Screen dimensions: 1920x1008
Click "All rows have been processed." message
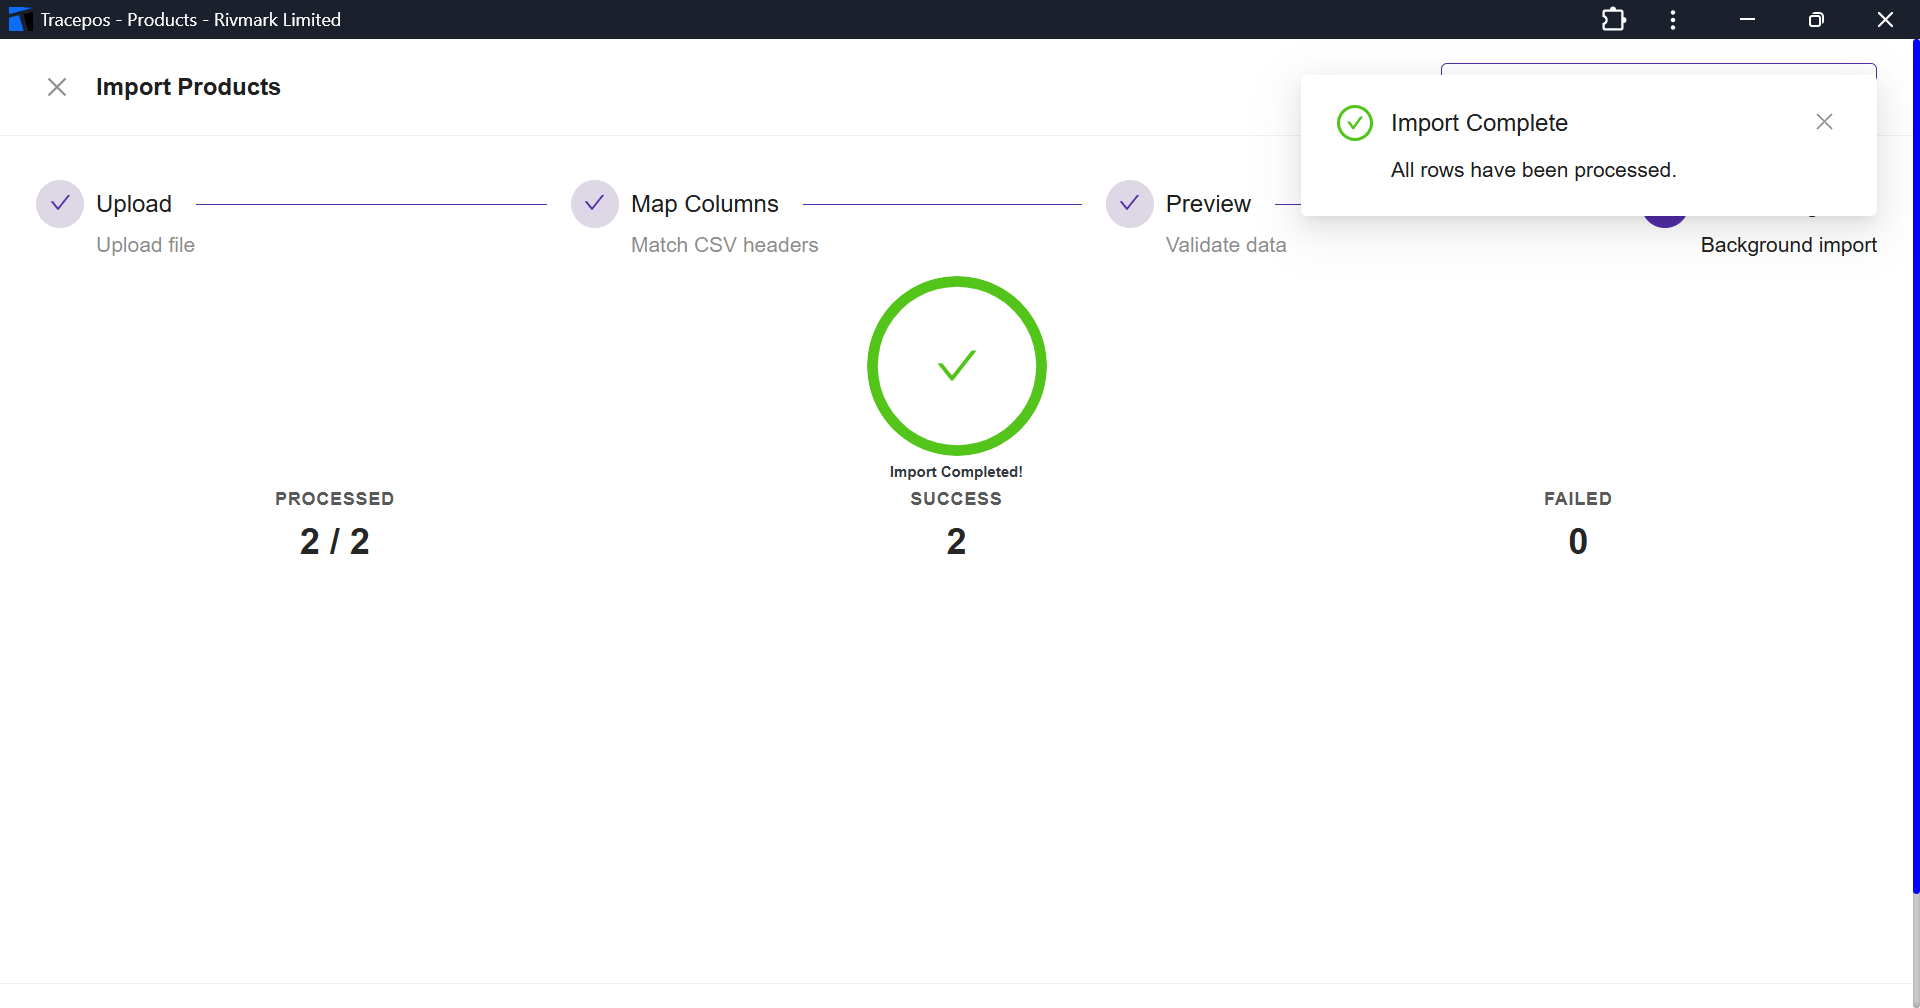coord(1533,170)
